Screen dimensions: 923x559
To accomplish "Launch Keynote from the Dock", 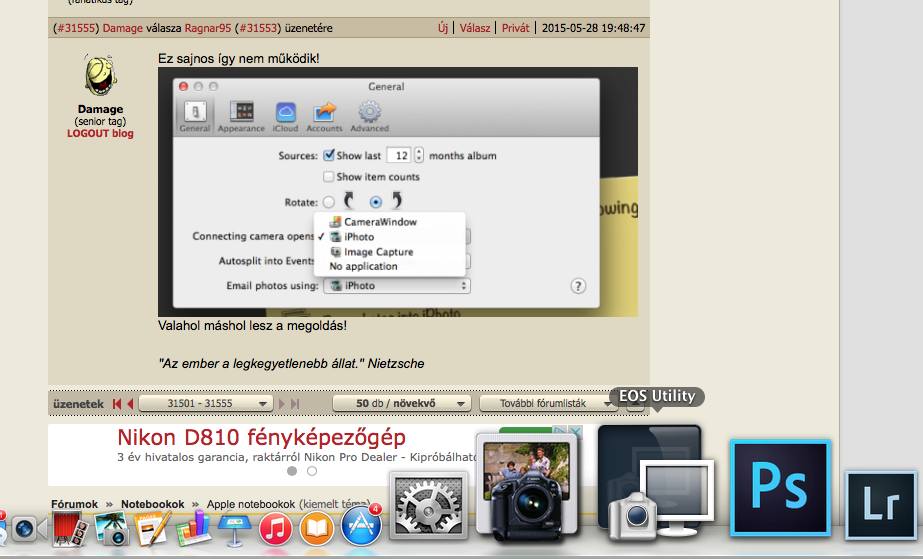I will click(234, 528).
